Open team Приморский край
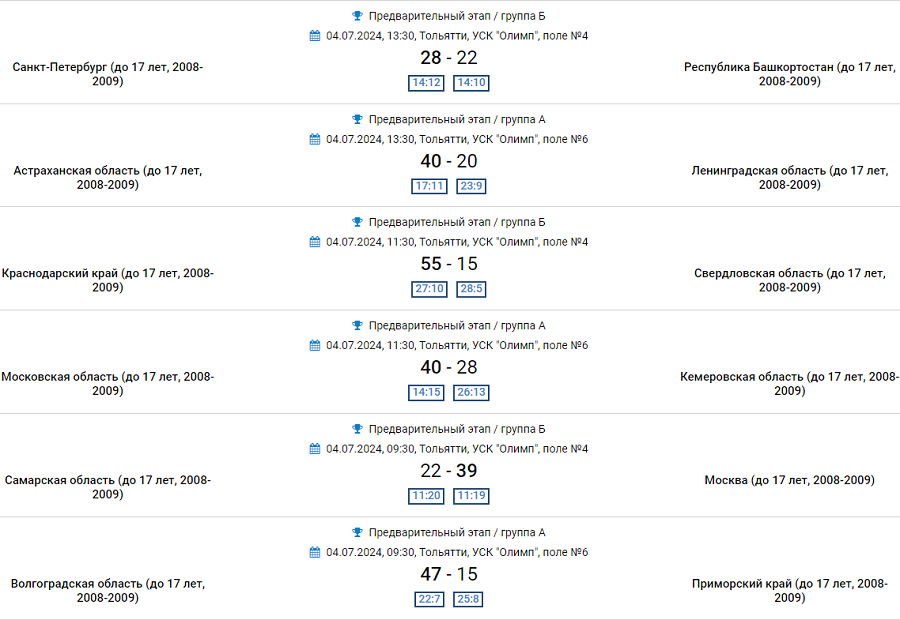Viewport: 900px width, 620px height. (x=789, y=590)
